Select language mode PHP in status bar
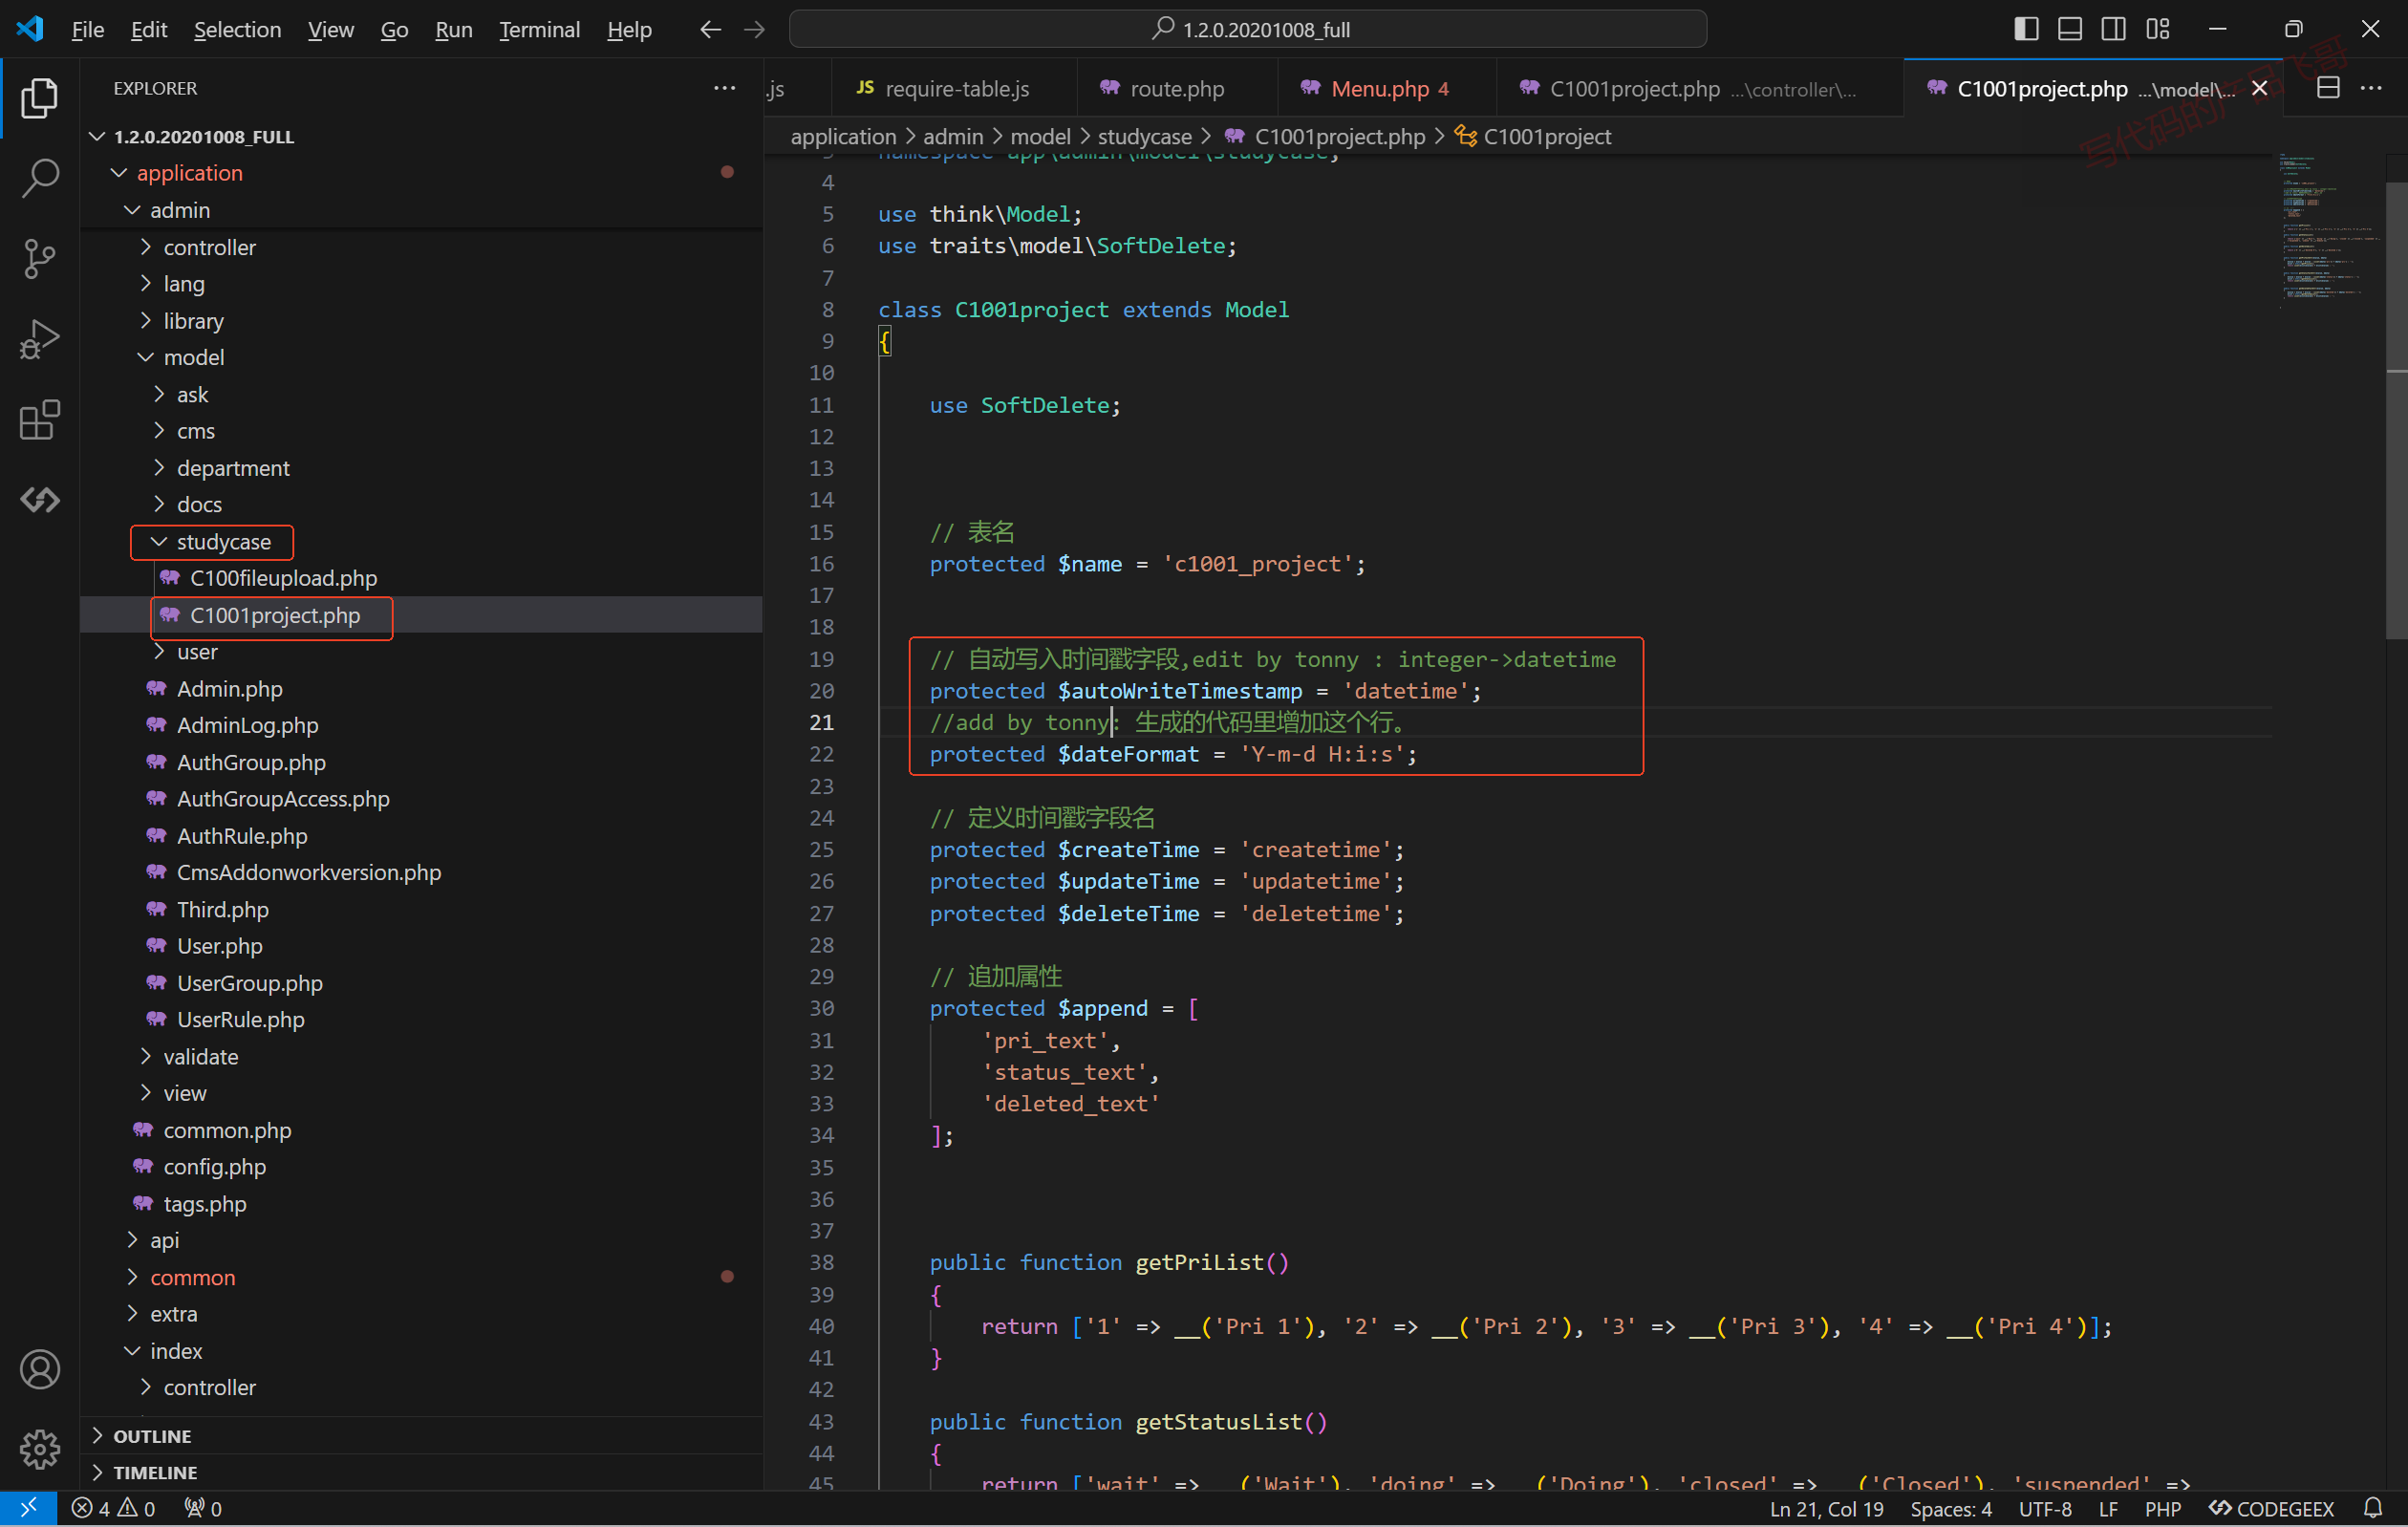 2162,1508
